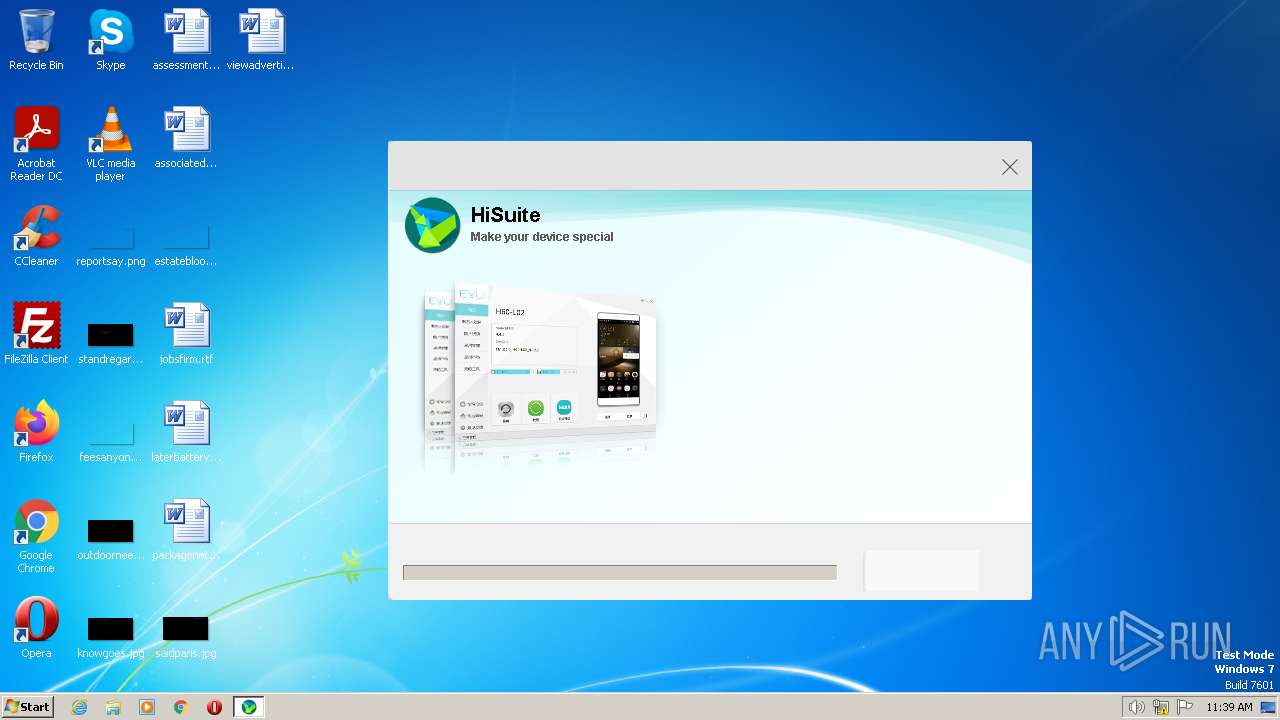
Task: Click the HiSuite logo in installer
Action: (x=432, y=225)
